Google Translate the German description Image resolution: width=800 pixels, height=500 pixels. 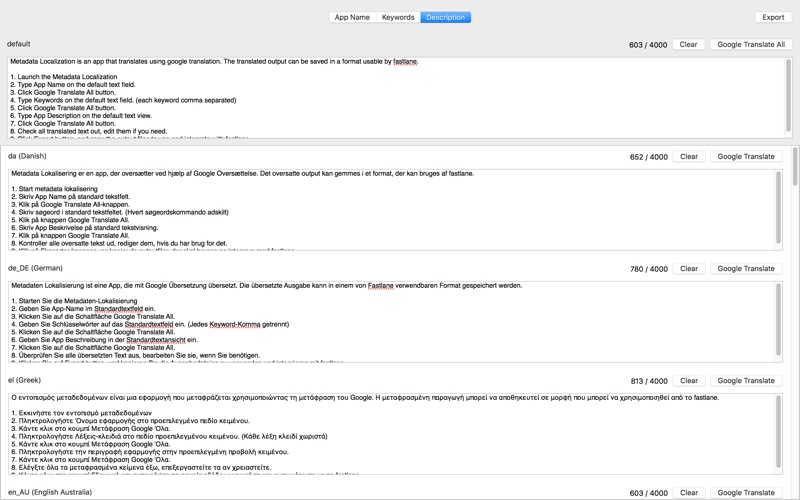click(746, 269)
